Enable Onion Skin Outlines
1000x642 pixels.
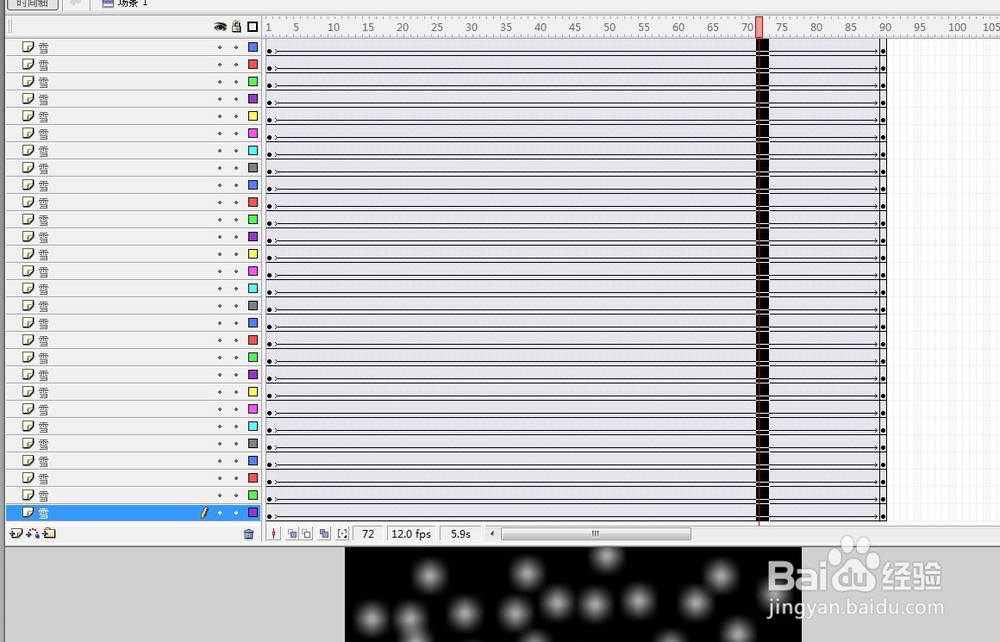tap(307, 534)
